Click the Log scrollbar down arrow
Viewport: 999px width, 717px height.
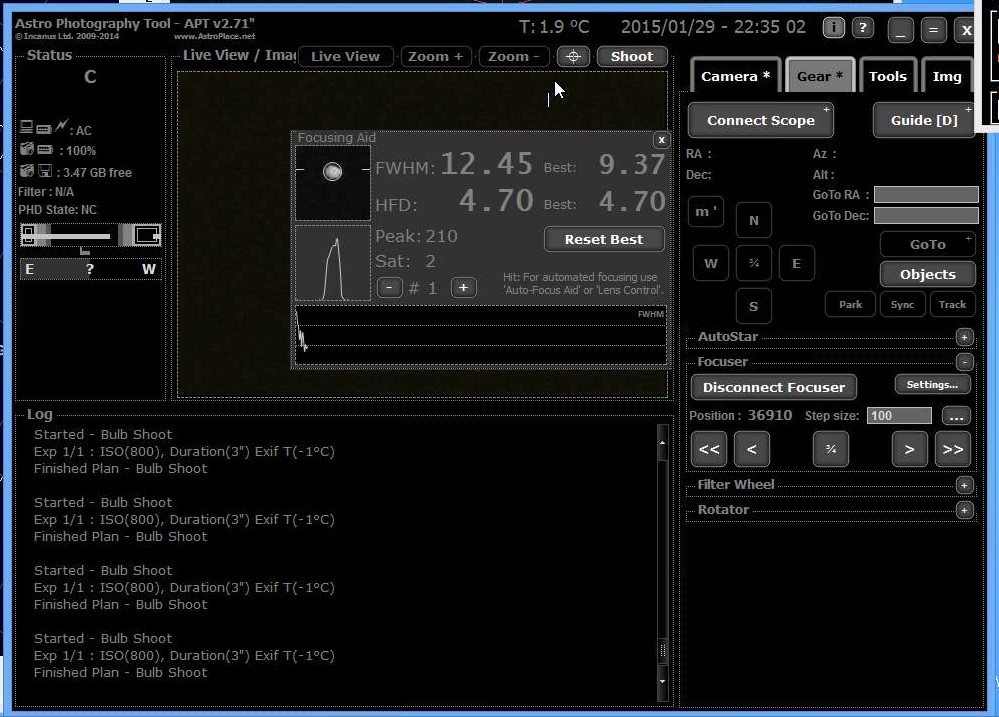(x=662, y=681)
